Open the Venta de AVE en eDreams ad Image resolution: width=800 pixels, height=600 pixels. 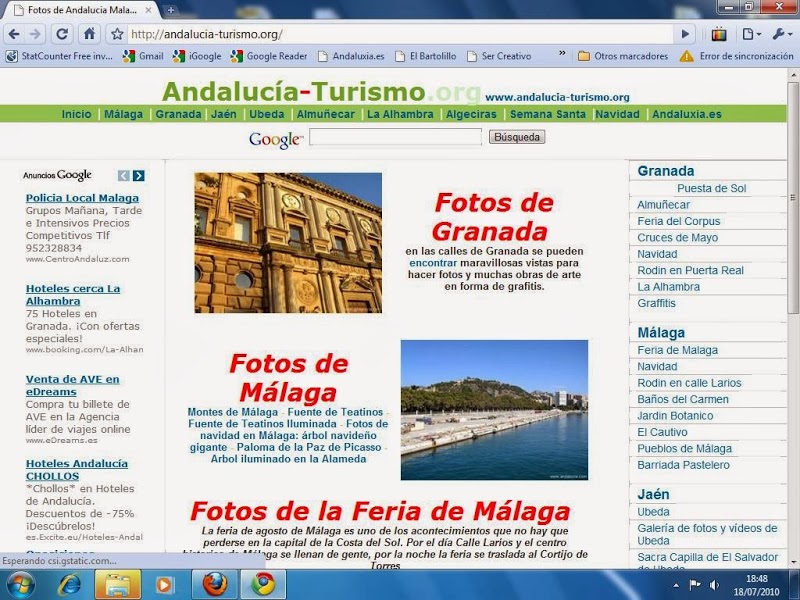coord(72,385)
